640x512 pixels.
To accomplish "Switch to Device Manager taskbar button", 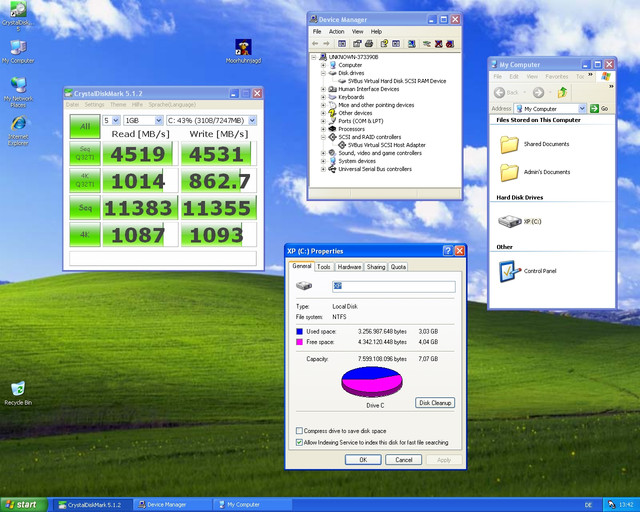I will click(172, 505).
